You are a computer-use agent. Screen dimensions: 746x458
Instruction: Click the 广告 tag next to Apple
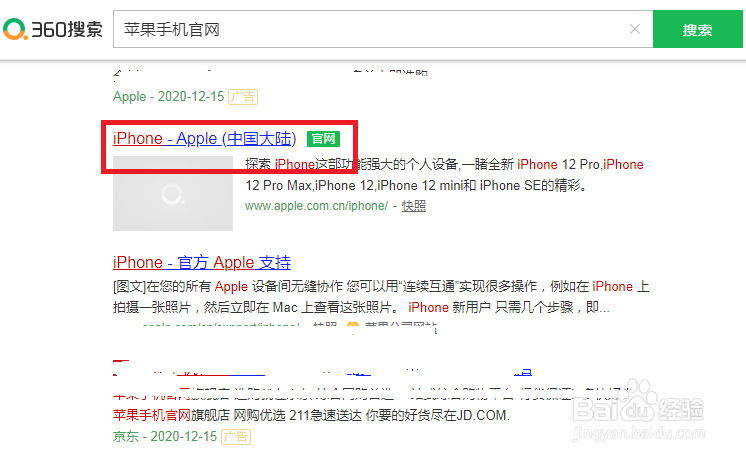243,97
